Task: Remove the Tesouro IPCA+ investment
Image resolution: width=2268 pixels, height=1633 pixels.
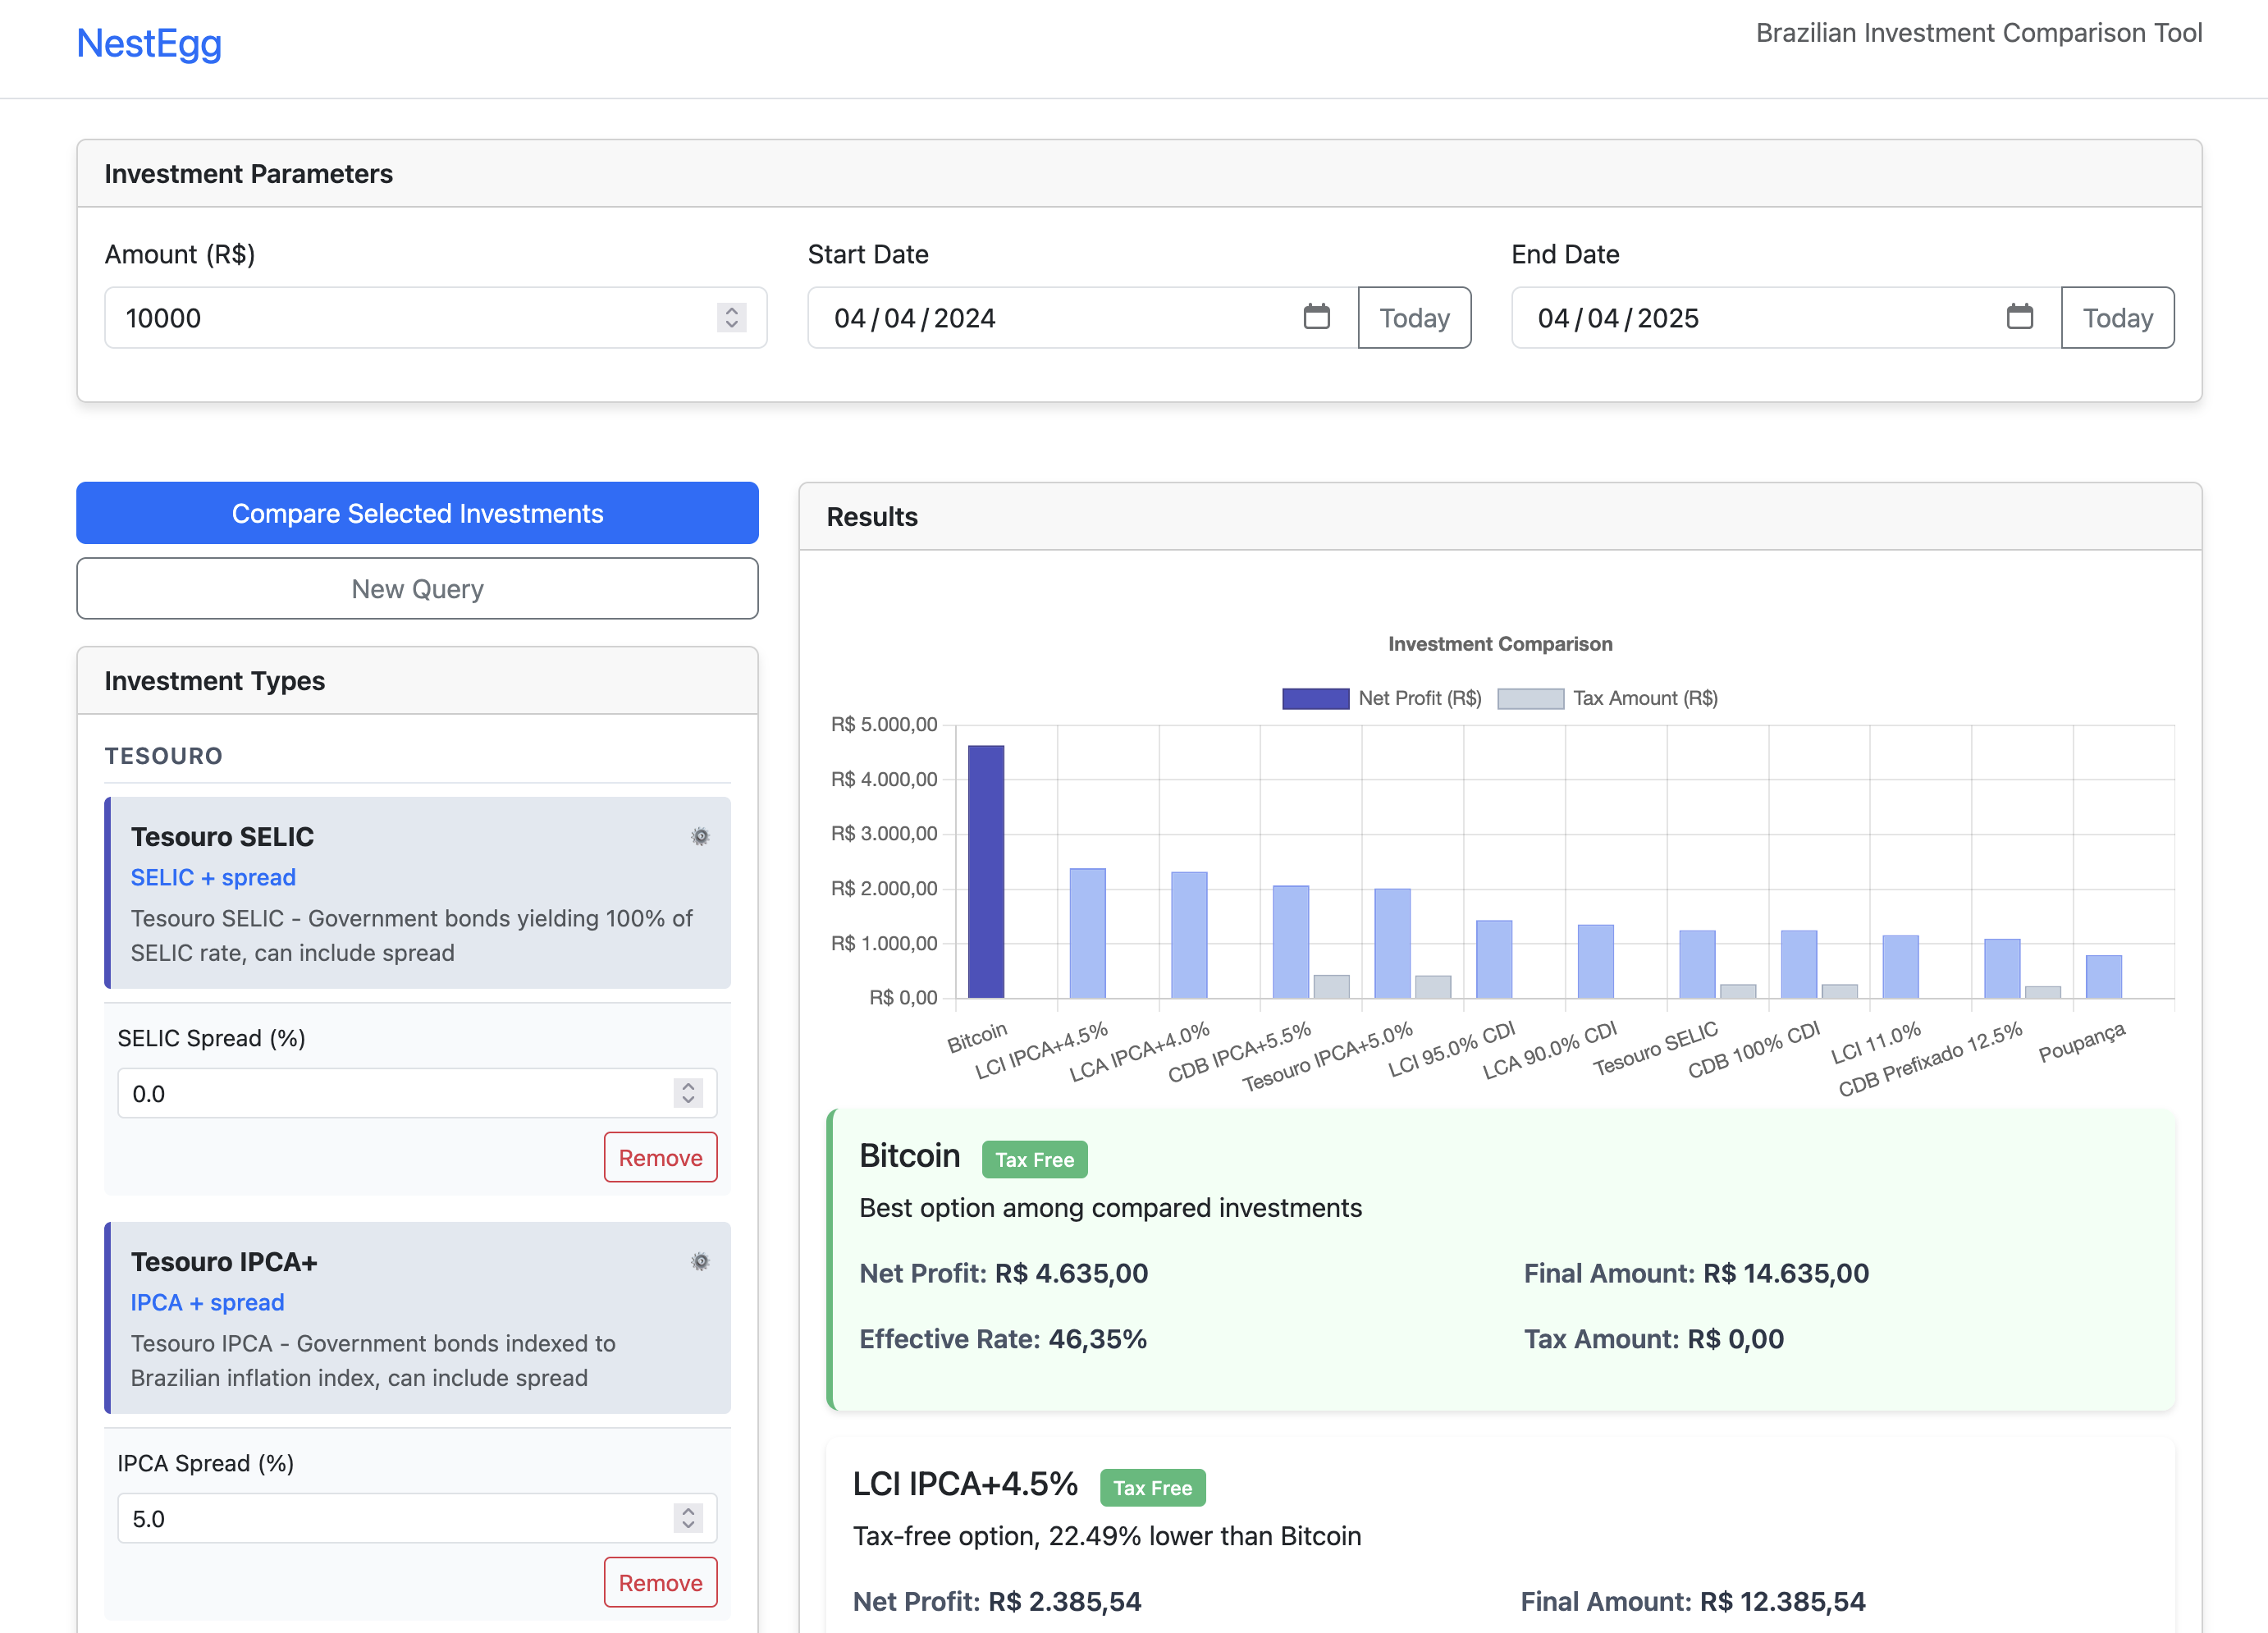Action: pos(660,1582)
